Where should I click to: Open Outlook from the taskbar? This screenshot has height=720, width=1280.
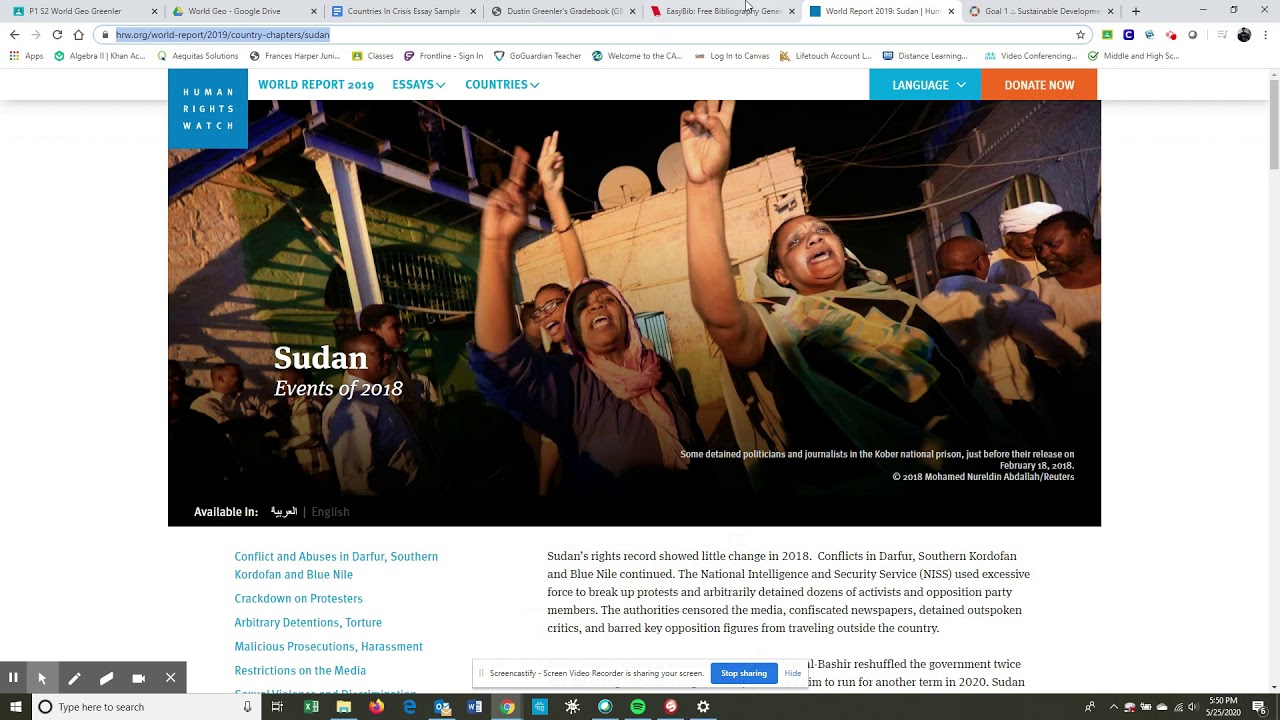(x=442, y=707)
